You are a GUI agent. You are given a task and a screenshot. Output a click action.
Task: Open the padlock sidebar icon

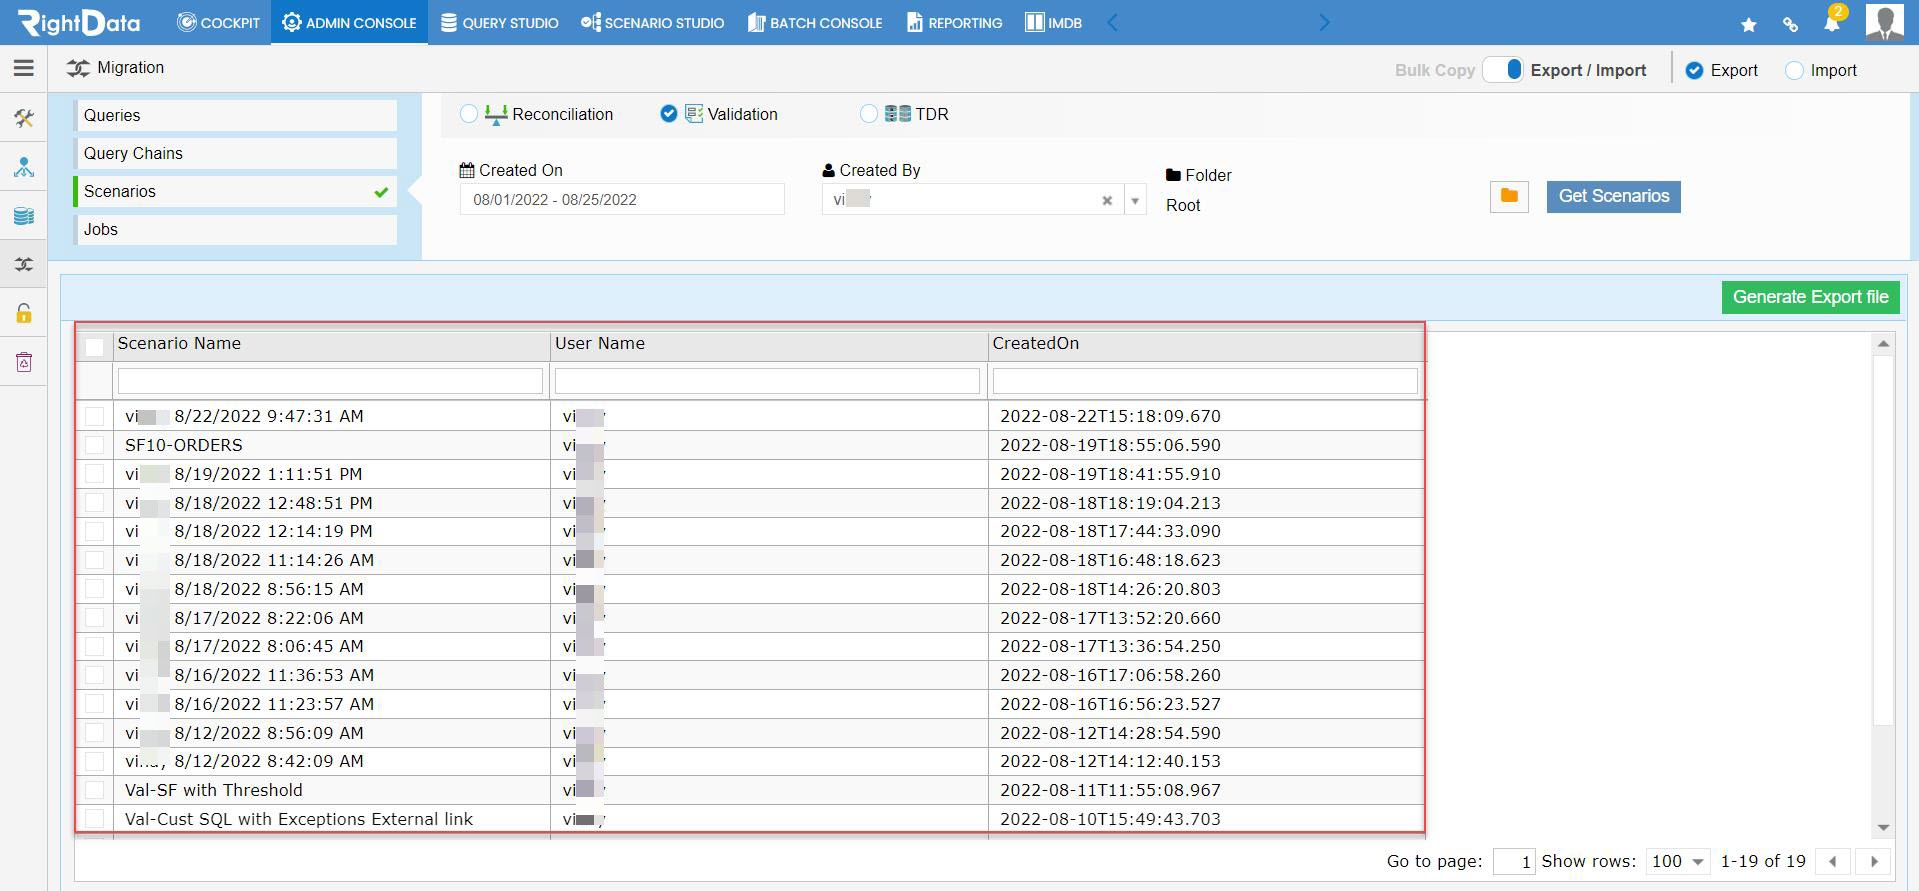pos(24,313)
